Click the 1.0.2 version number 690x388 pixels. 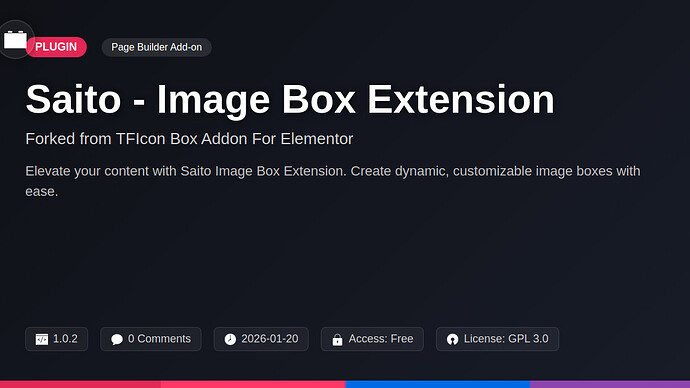tap(65, 339)
